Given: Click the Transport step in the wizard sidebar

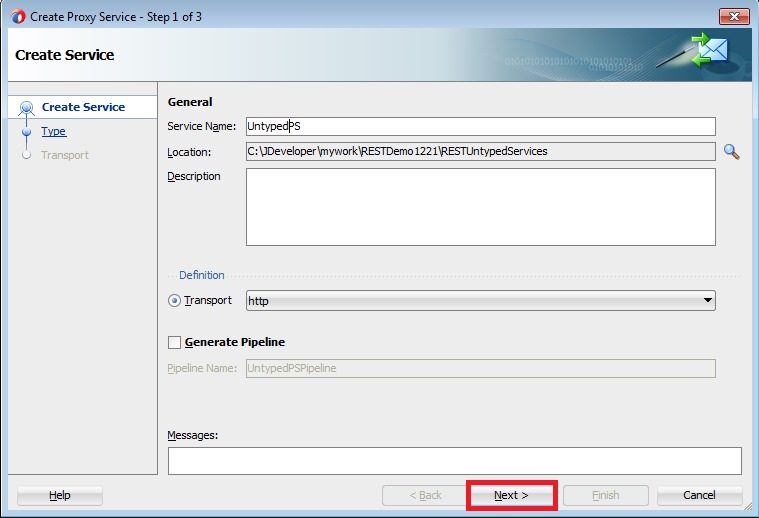Looking at the screenshot, I should 64,155.
